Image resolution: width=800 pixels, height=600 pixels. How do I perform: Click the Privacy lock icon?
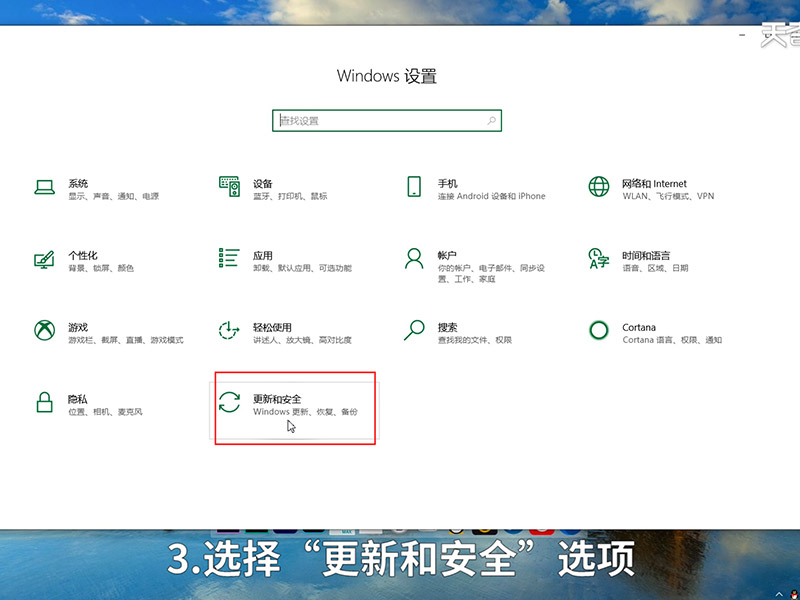(x=44, y=402)
